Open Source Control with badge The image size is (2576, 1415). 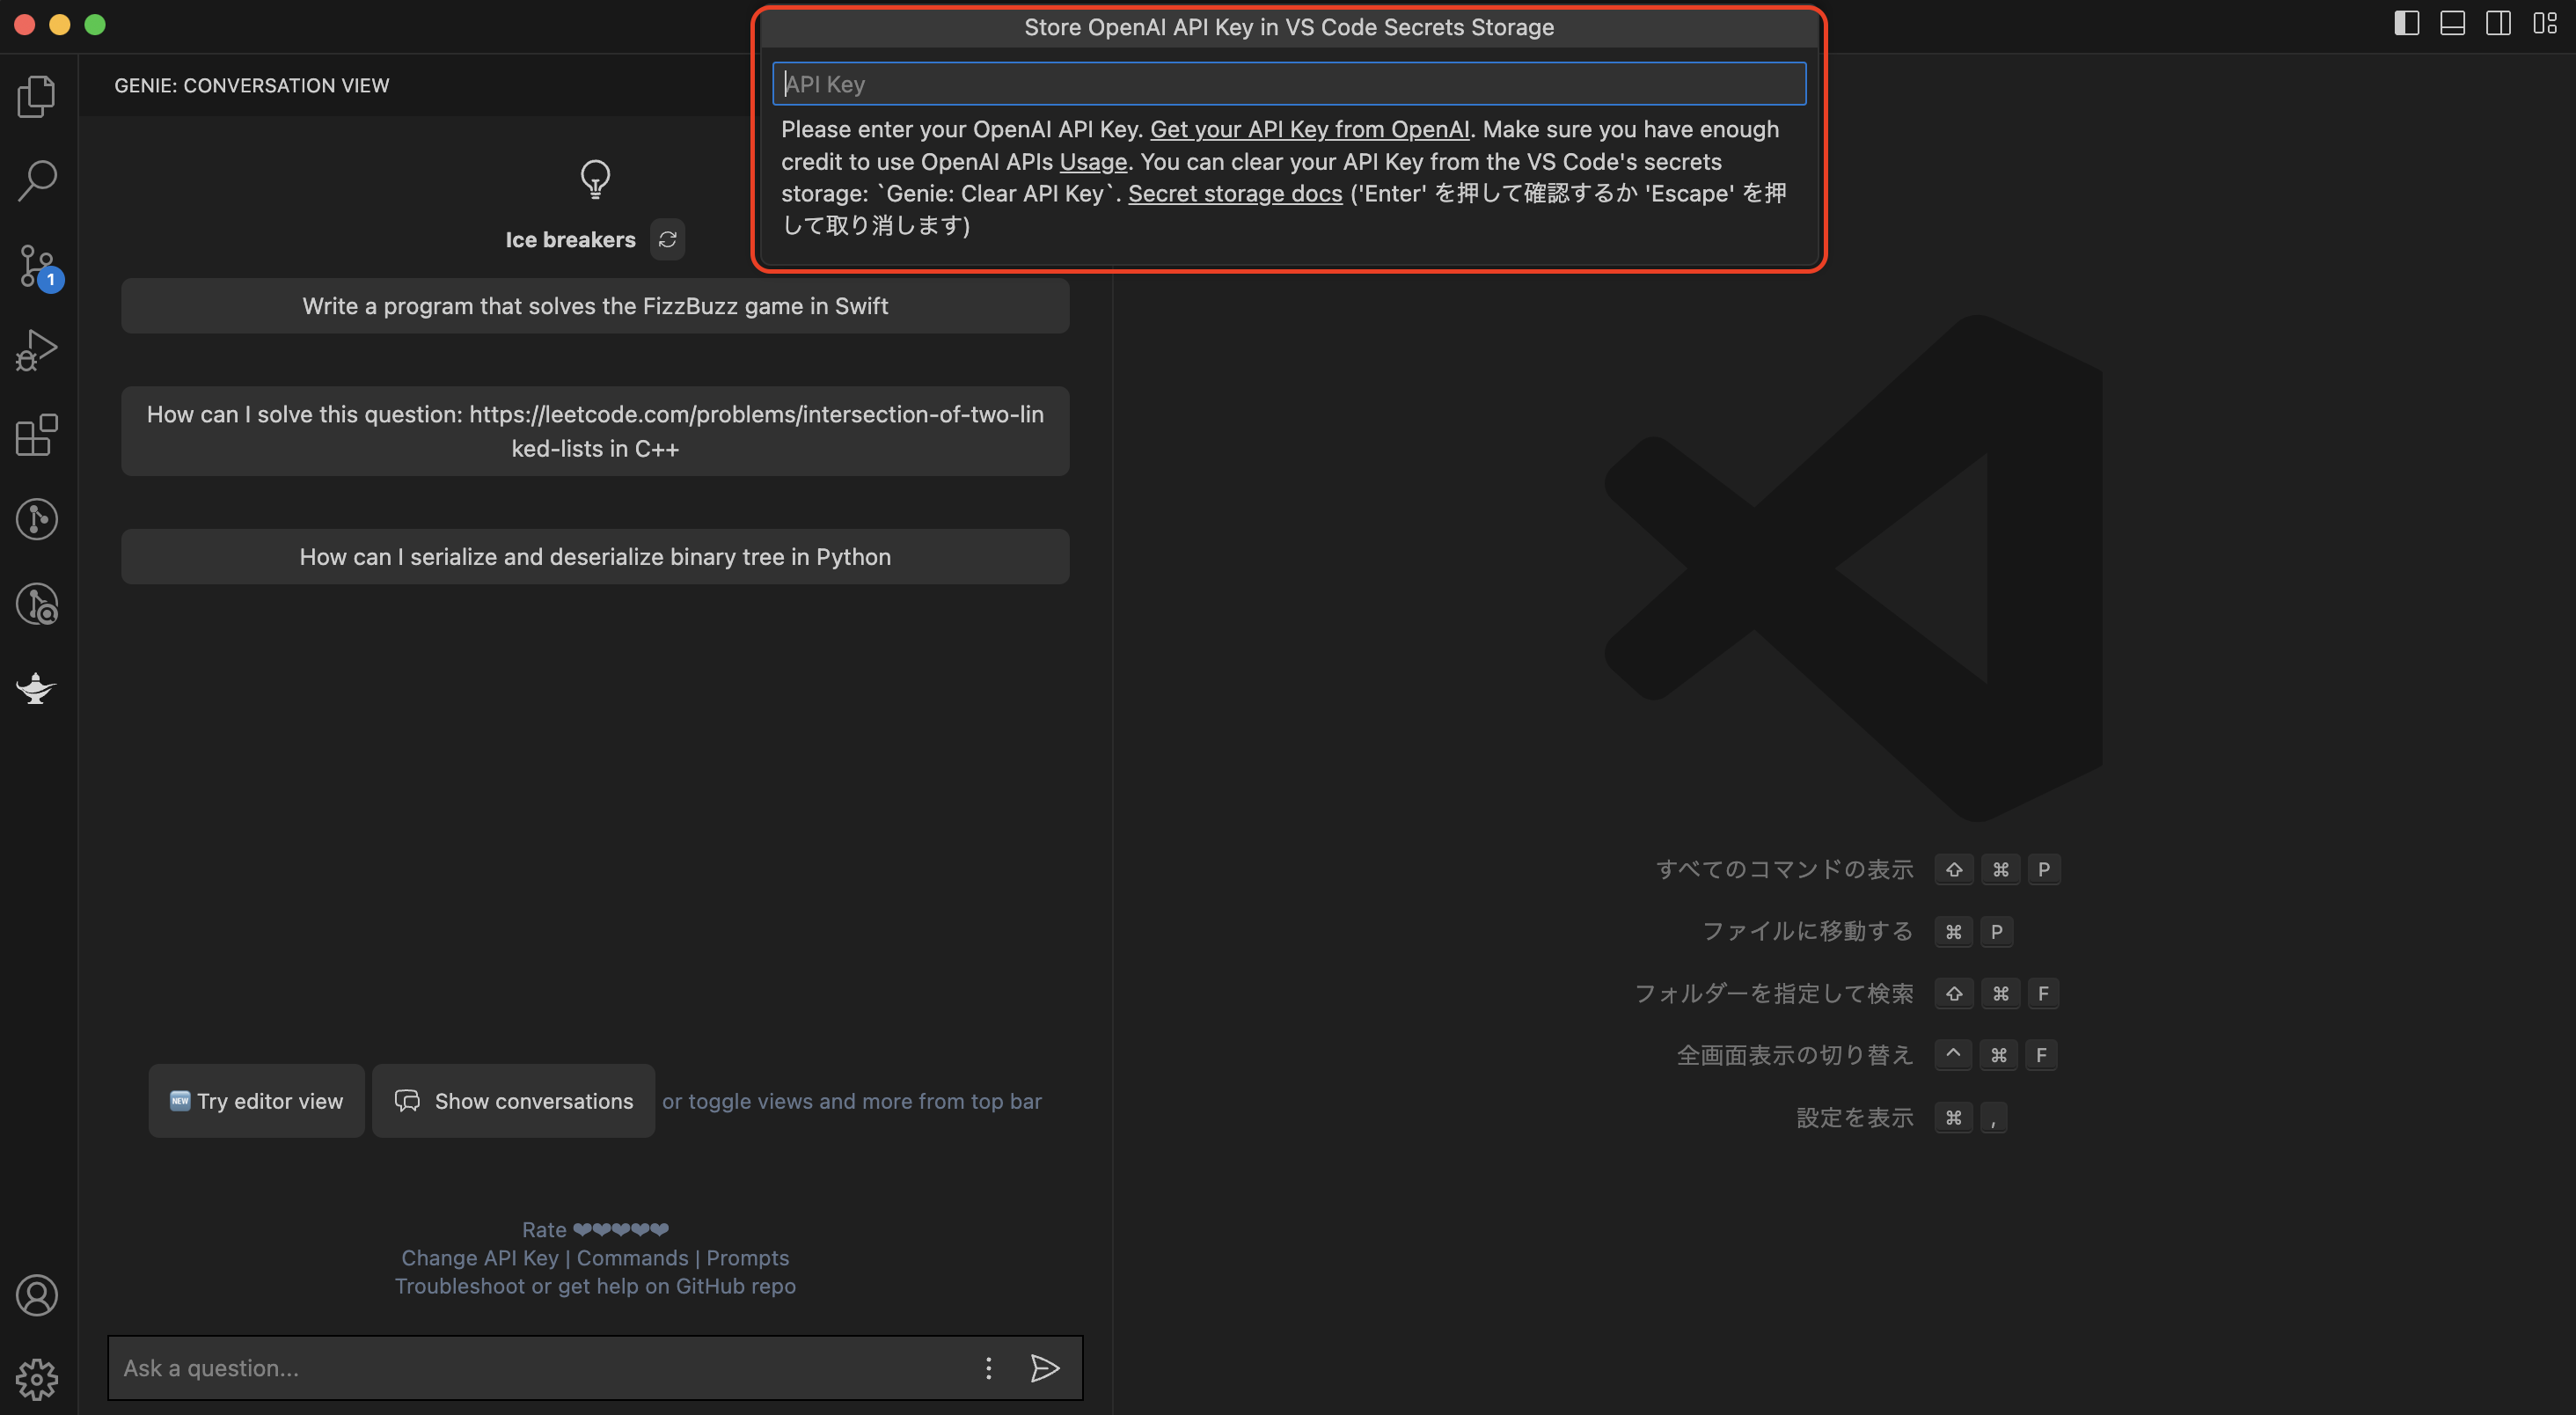coord(37,266)
